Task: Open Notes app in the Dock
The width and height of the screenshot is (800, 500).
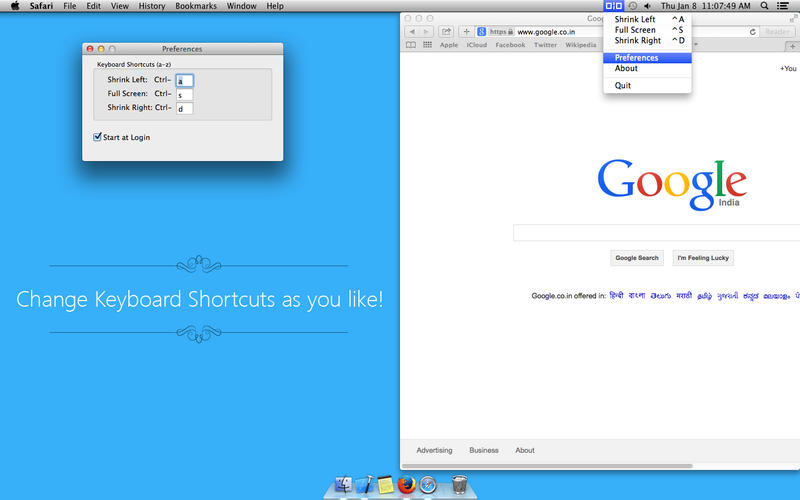Action: [386, 485]
